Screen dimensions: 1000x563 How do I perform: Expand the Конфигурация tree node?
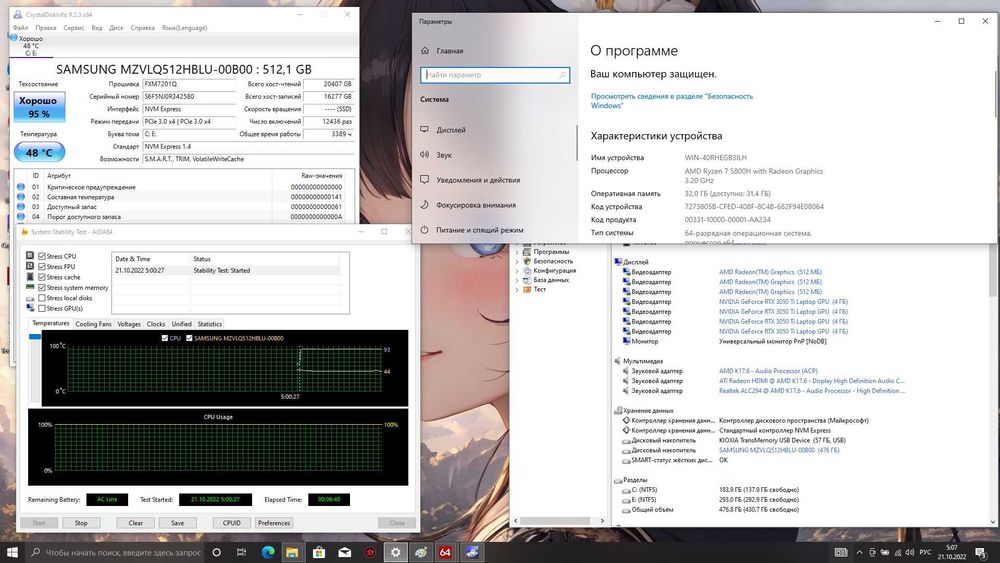tap(517, 270)
